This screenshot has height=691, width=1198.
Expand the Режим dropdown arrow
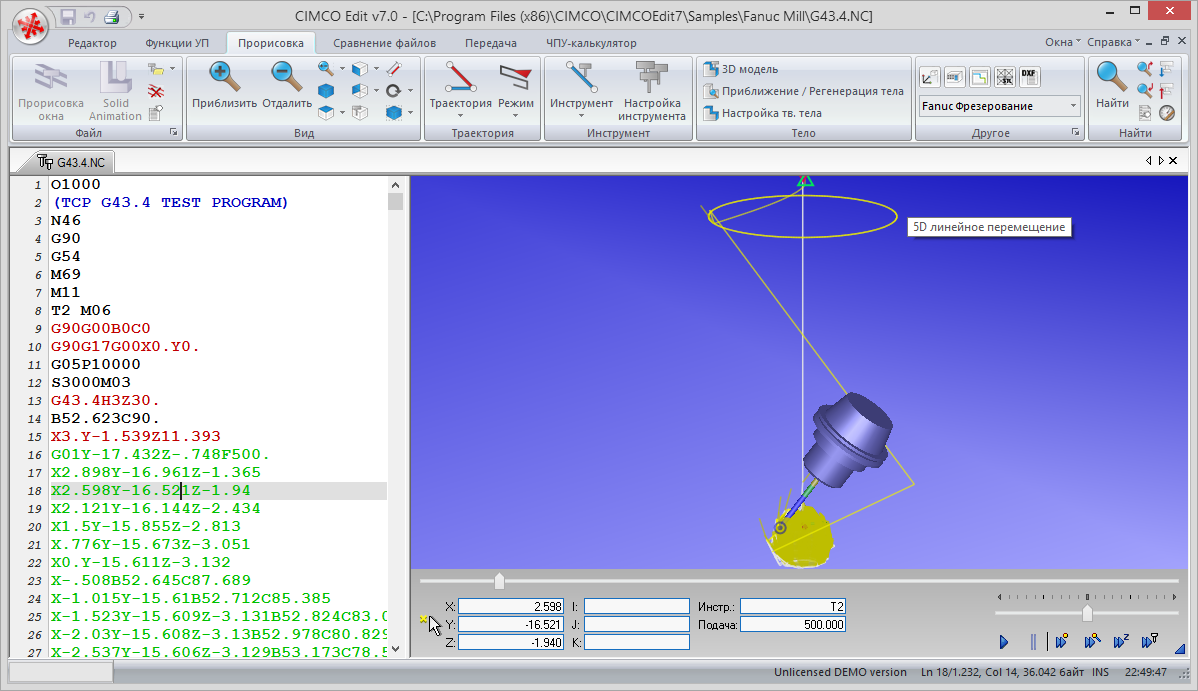tap(516, 116)
